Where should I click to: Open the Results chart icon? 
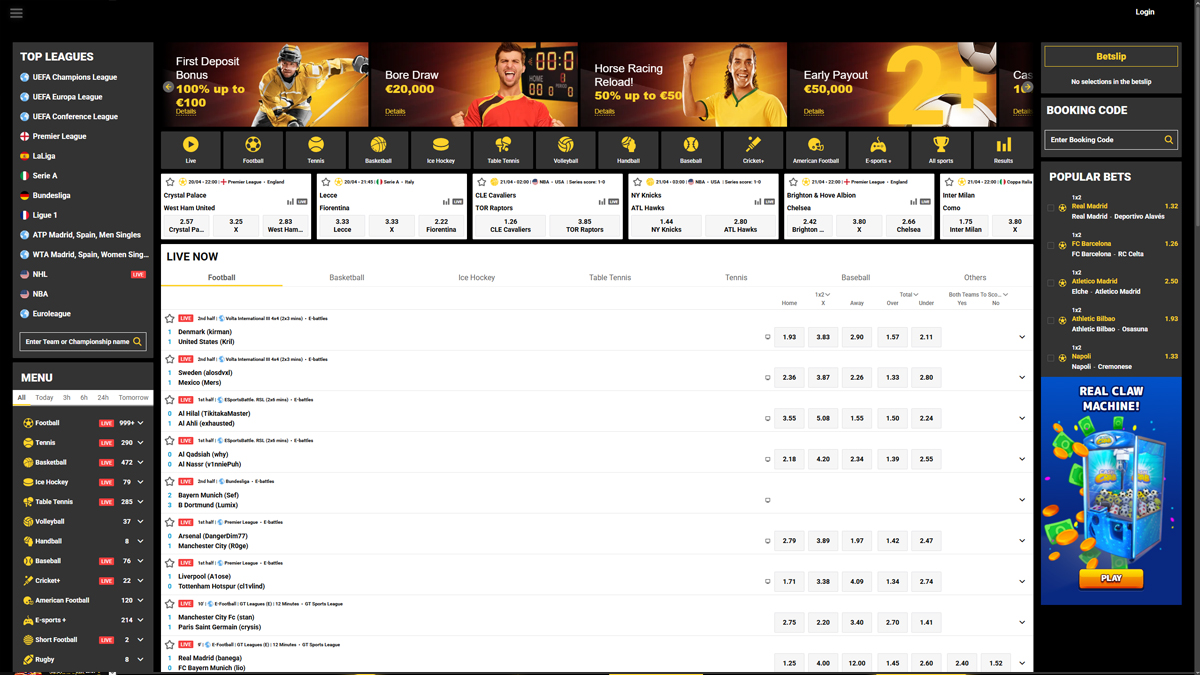1003,145
